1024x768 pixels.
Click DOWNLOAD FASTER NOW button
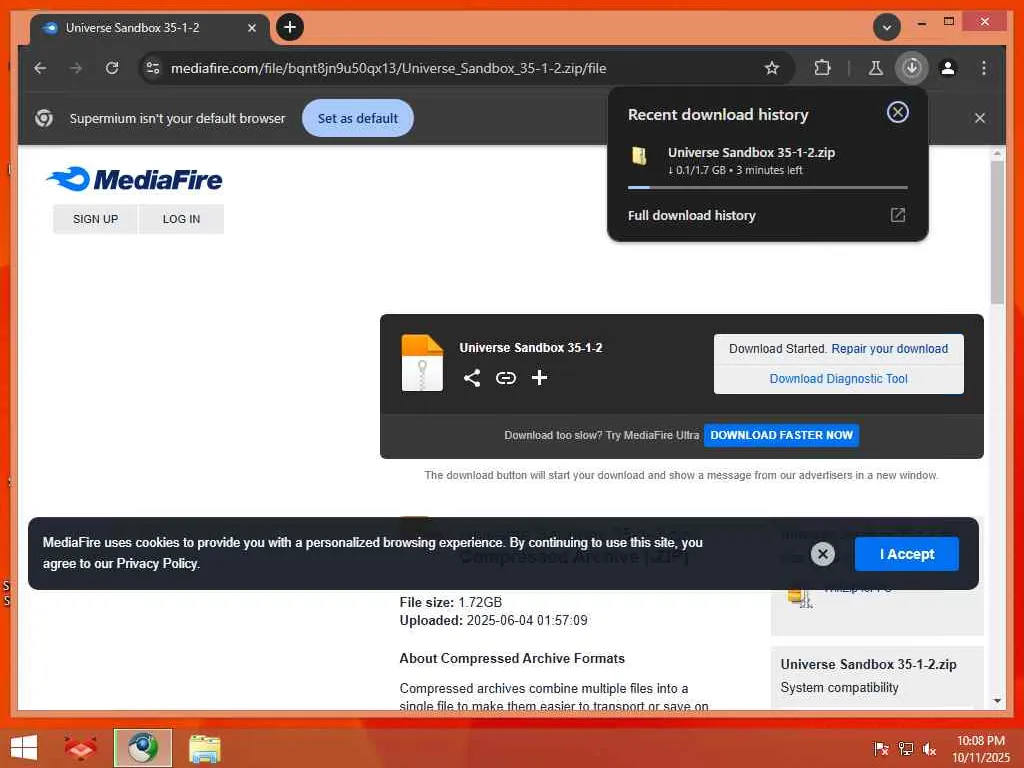pos(781,435)
